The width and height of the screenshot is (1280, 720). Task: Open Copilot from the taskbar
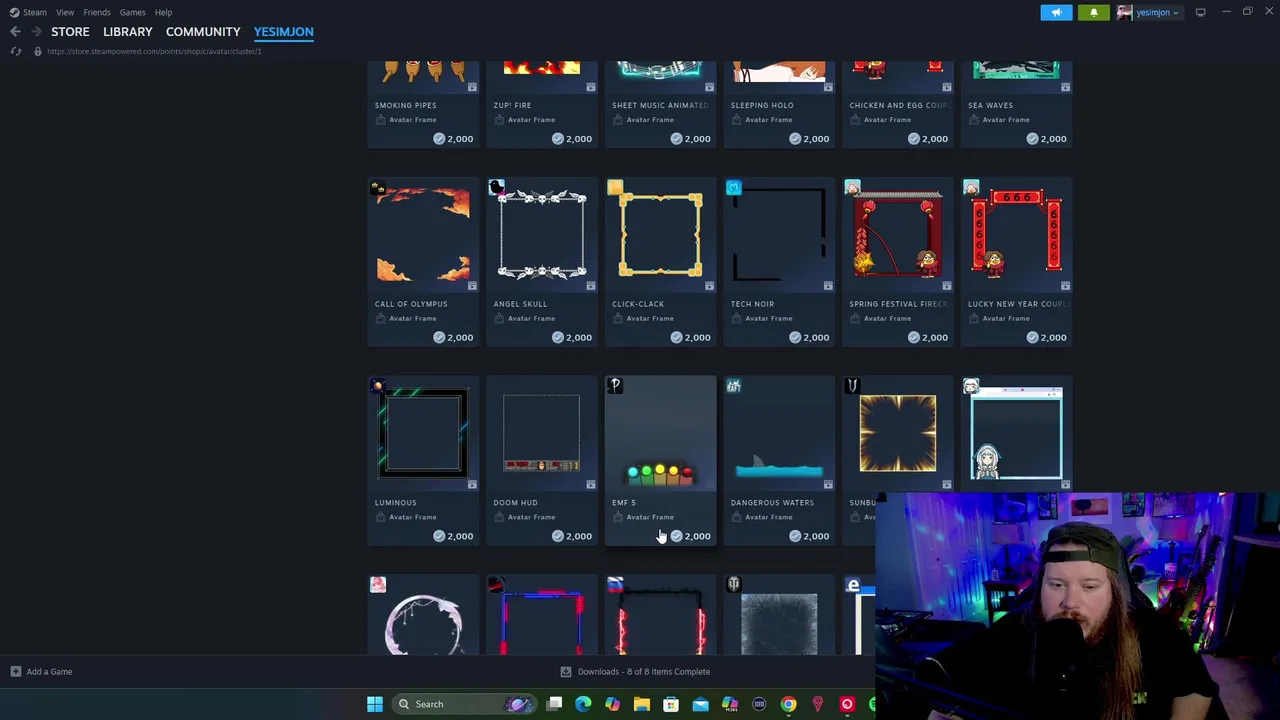pyautogui.click(x=612, y=704)
